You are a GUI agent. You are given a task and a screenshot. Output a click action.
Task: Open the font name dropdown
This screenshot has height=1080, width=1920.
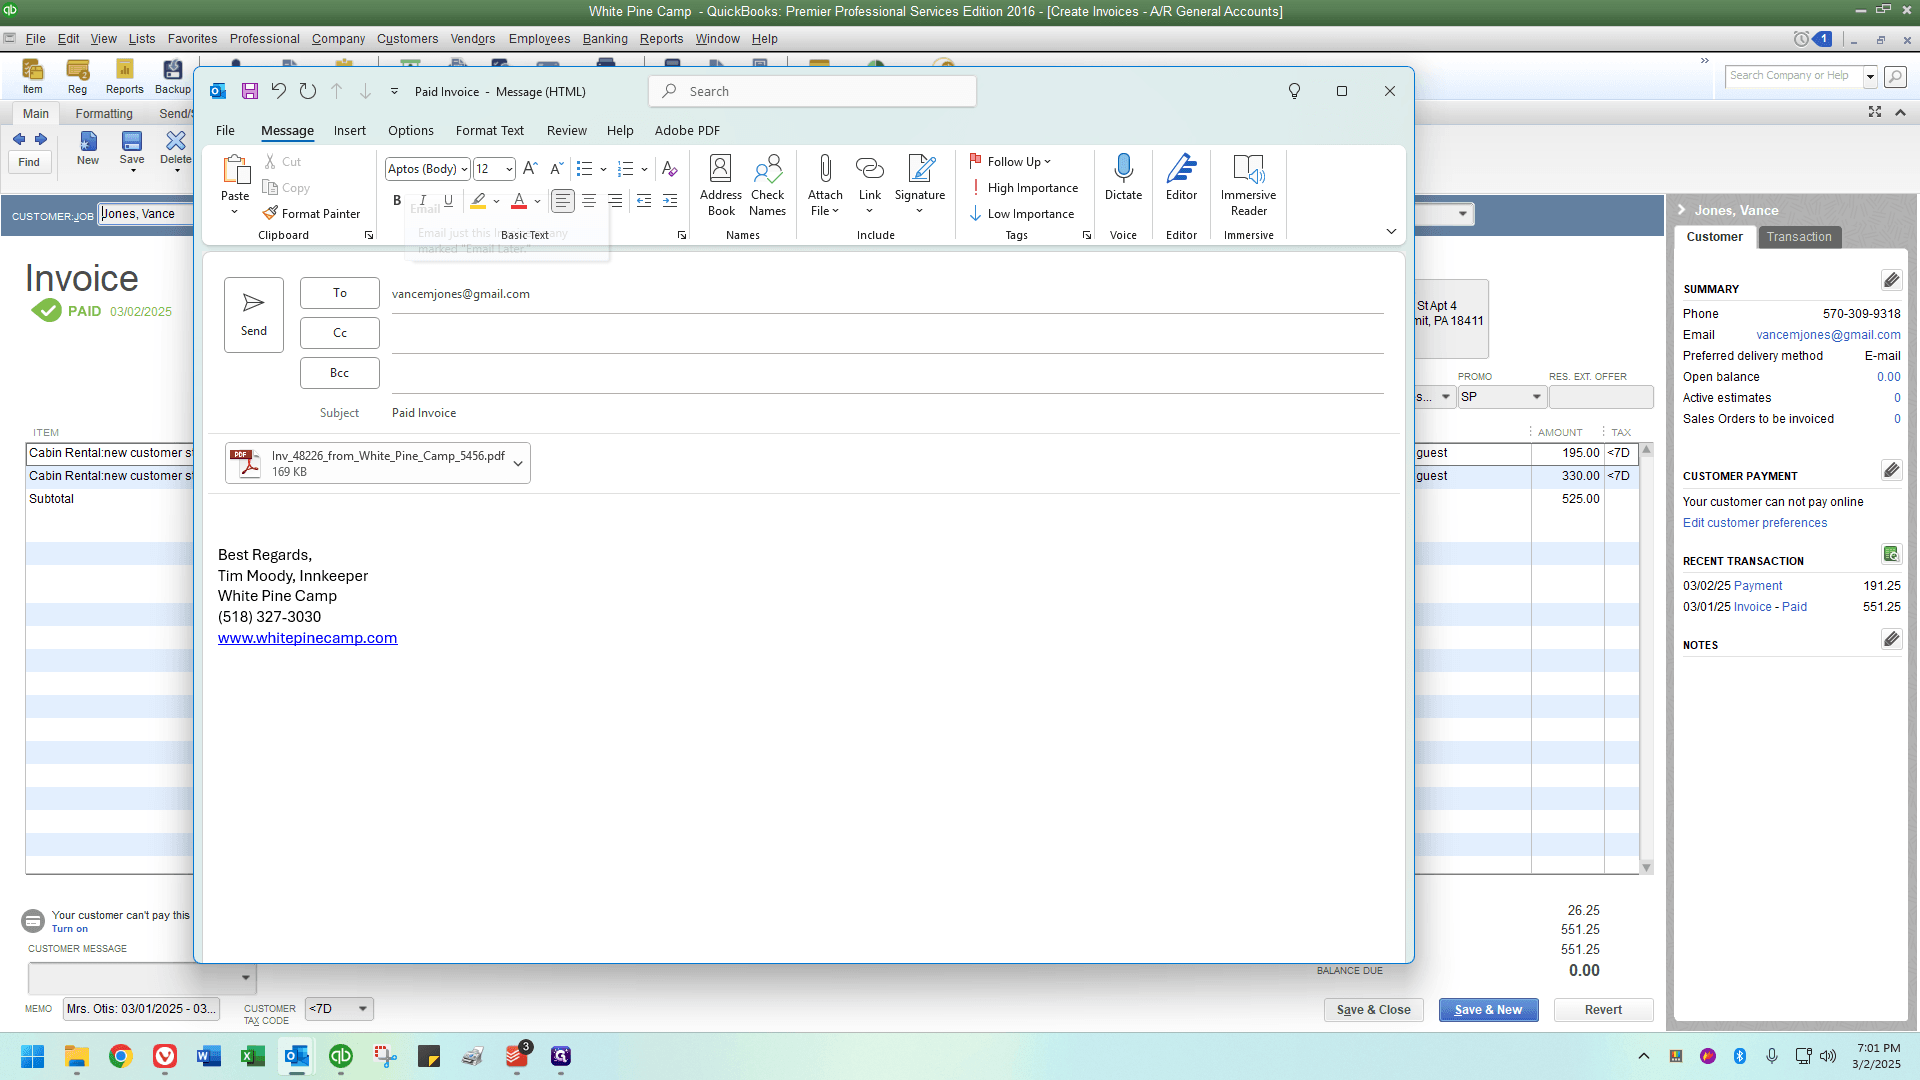point(464,169)
